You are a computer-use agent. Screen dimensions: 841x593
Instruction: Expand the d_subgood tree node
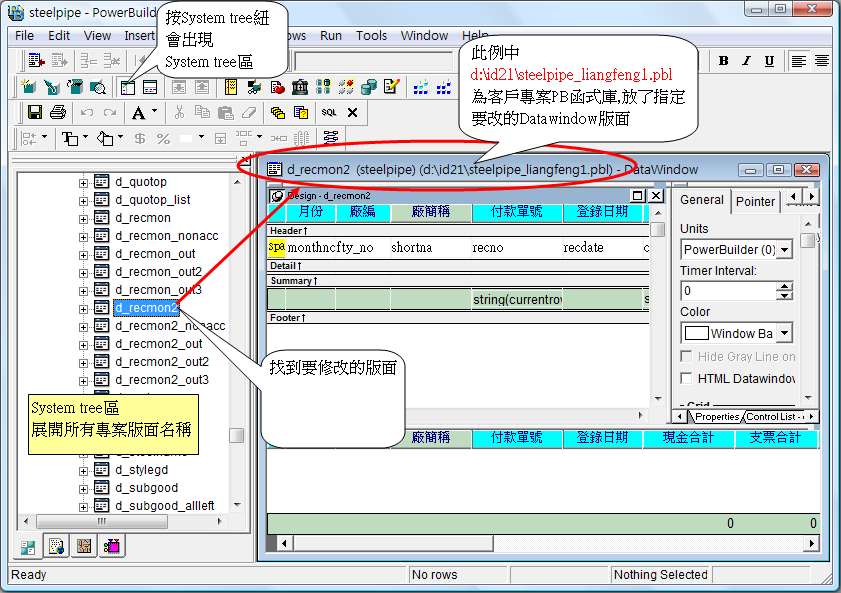click(x=83, y=489)
